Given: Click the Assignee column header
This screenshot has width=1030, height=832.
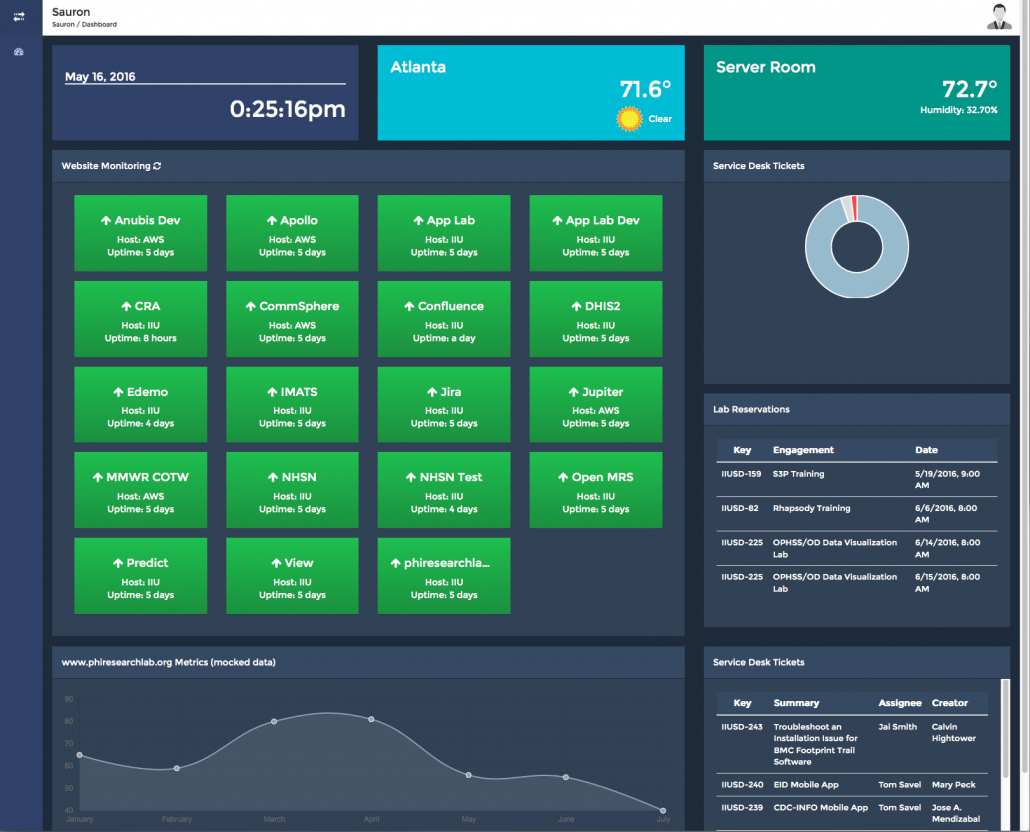Looking at the screenshot, I should coord(900,703).
